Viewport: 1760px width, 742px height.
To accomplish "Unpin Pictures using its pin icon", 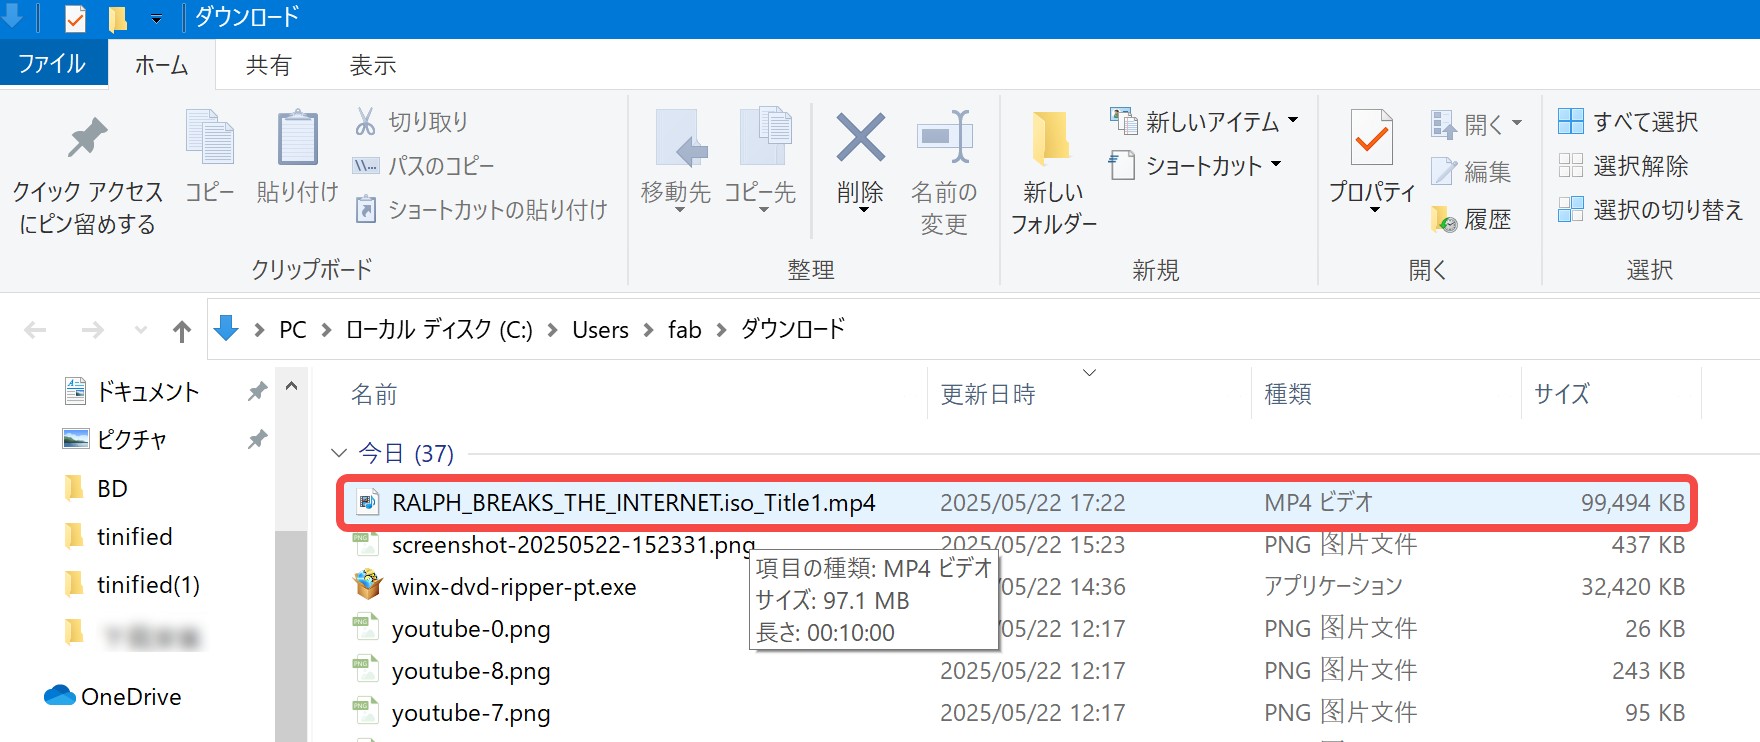I will (x=257, y=439).
